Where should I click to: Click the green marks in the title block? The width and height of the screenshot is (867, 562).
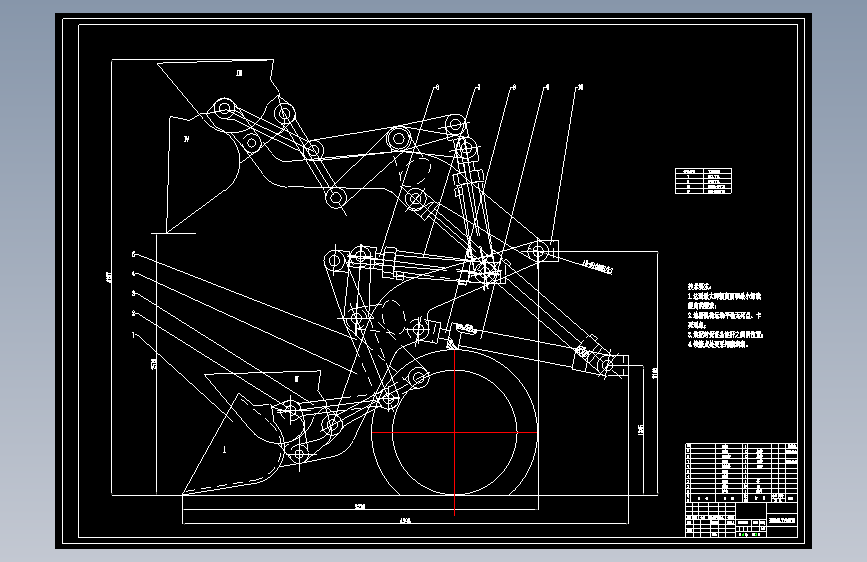pyautogui.click(x=750, y=534)
